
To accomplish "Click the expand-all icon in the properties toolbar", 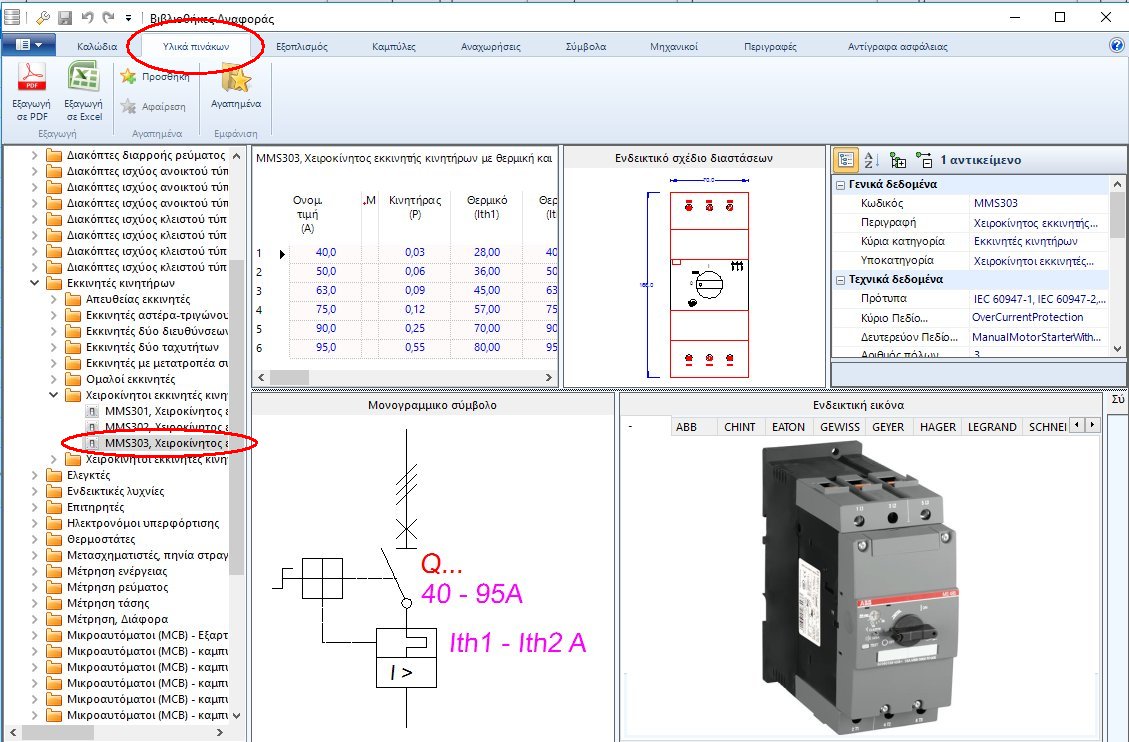I will click(898, 161).
